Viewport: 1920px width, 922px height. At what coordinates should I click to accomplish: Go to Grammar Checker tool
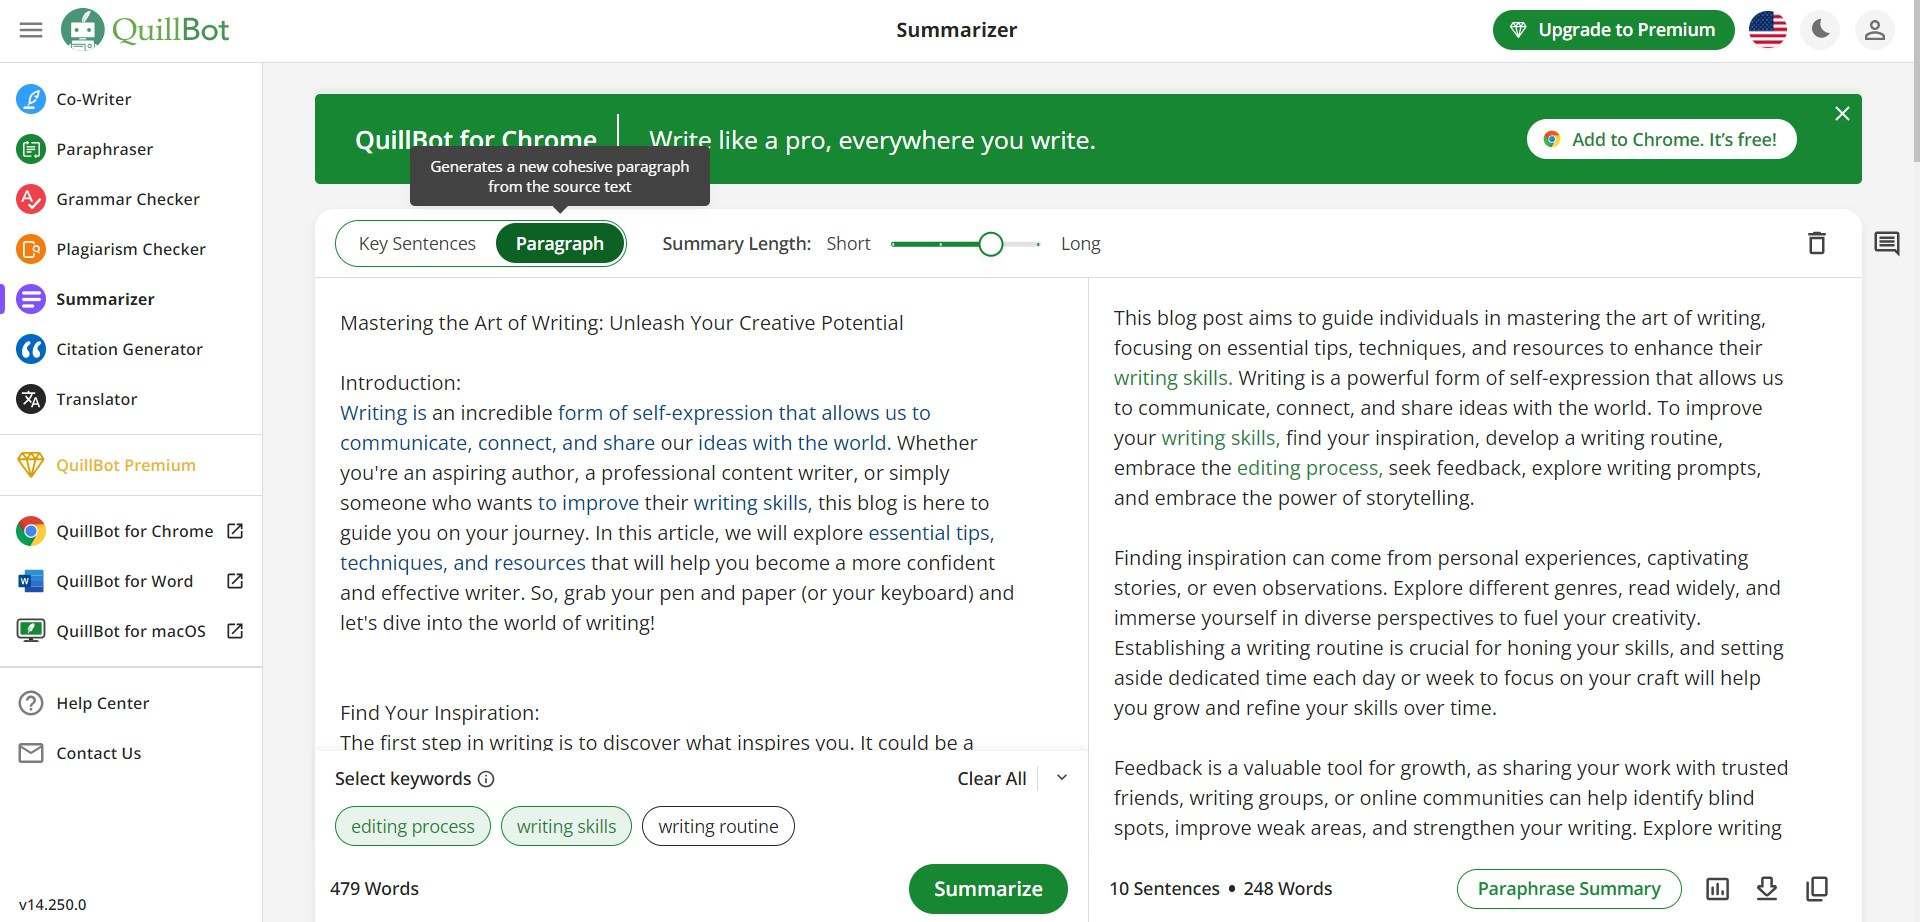[x=127, y=199]
